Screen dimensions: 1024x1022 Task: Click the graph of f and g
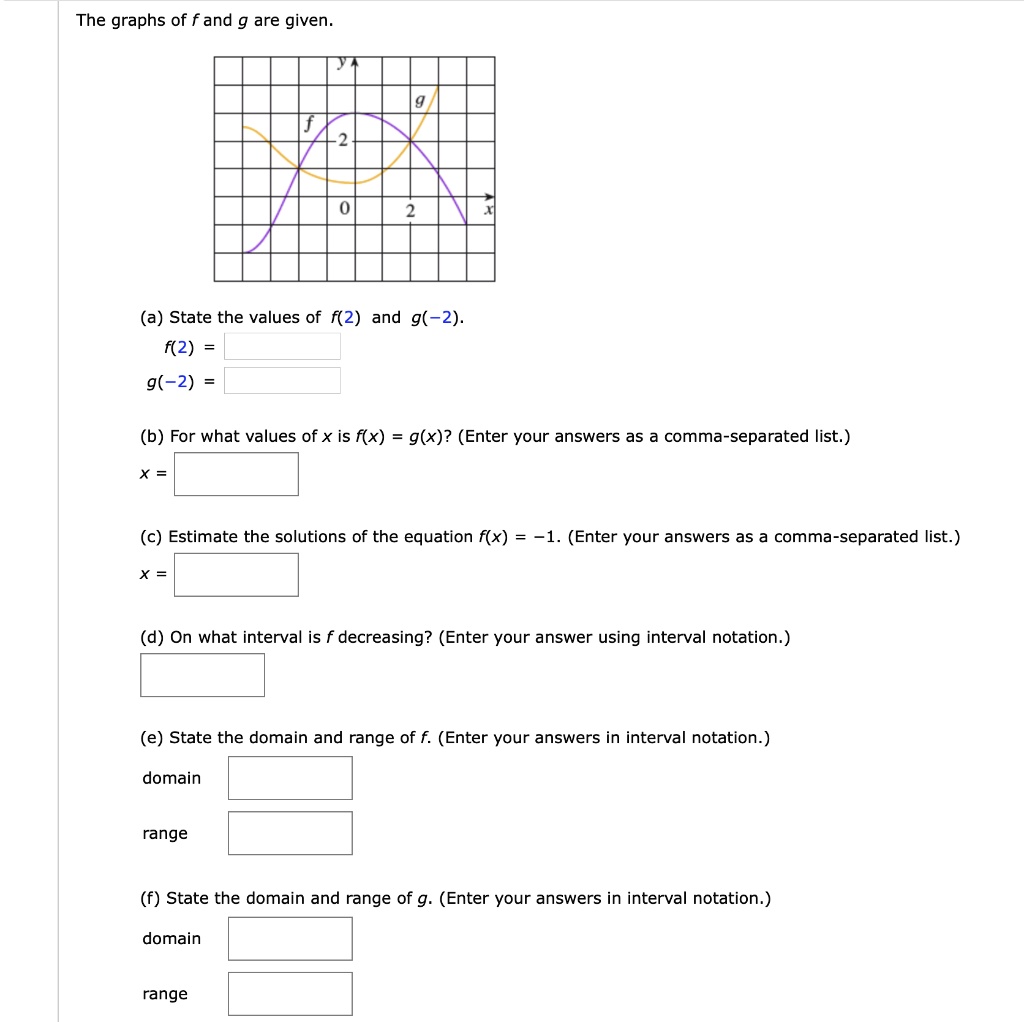tap(356, 167)
